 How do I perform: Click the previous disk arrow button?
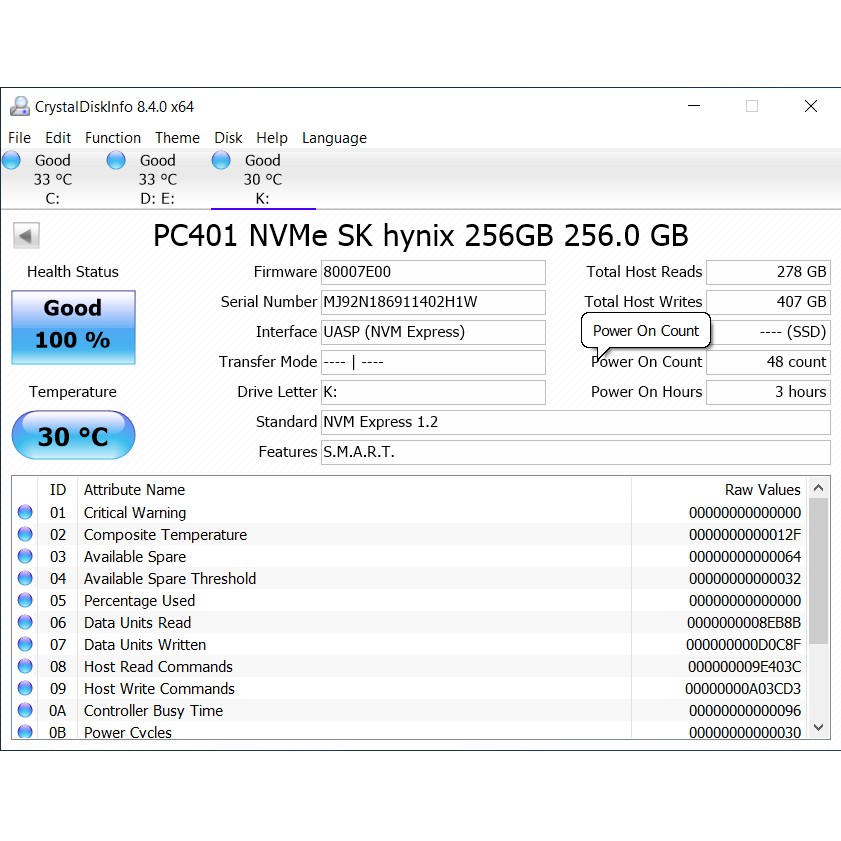(x=26, y=235)
